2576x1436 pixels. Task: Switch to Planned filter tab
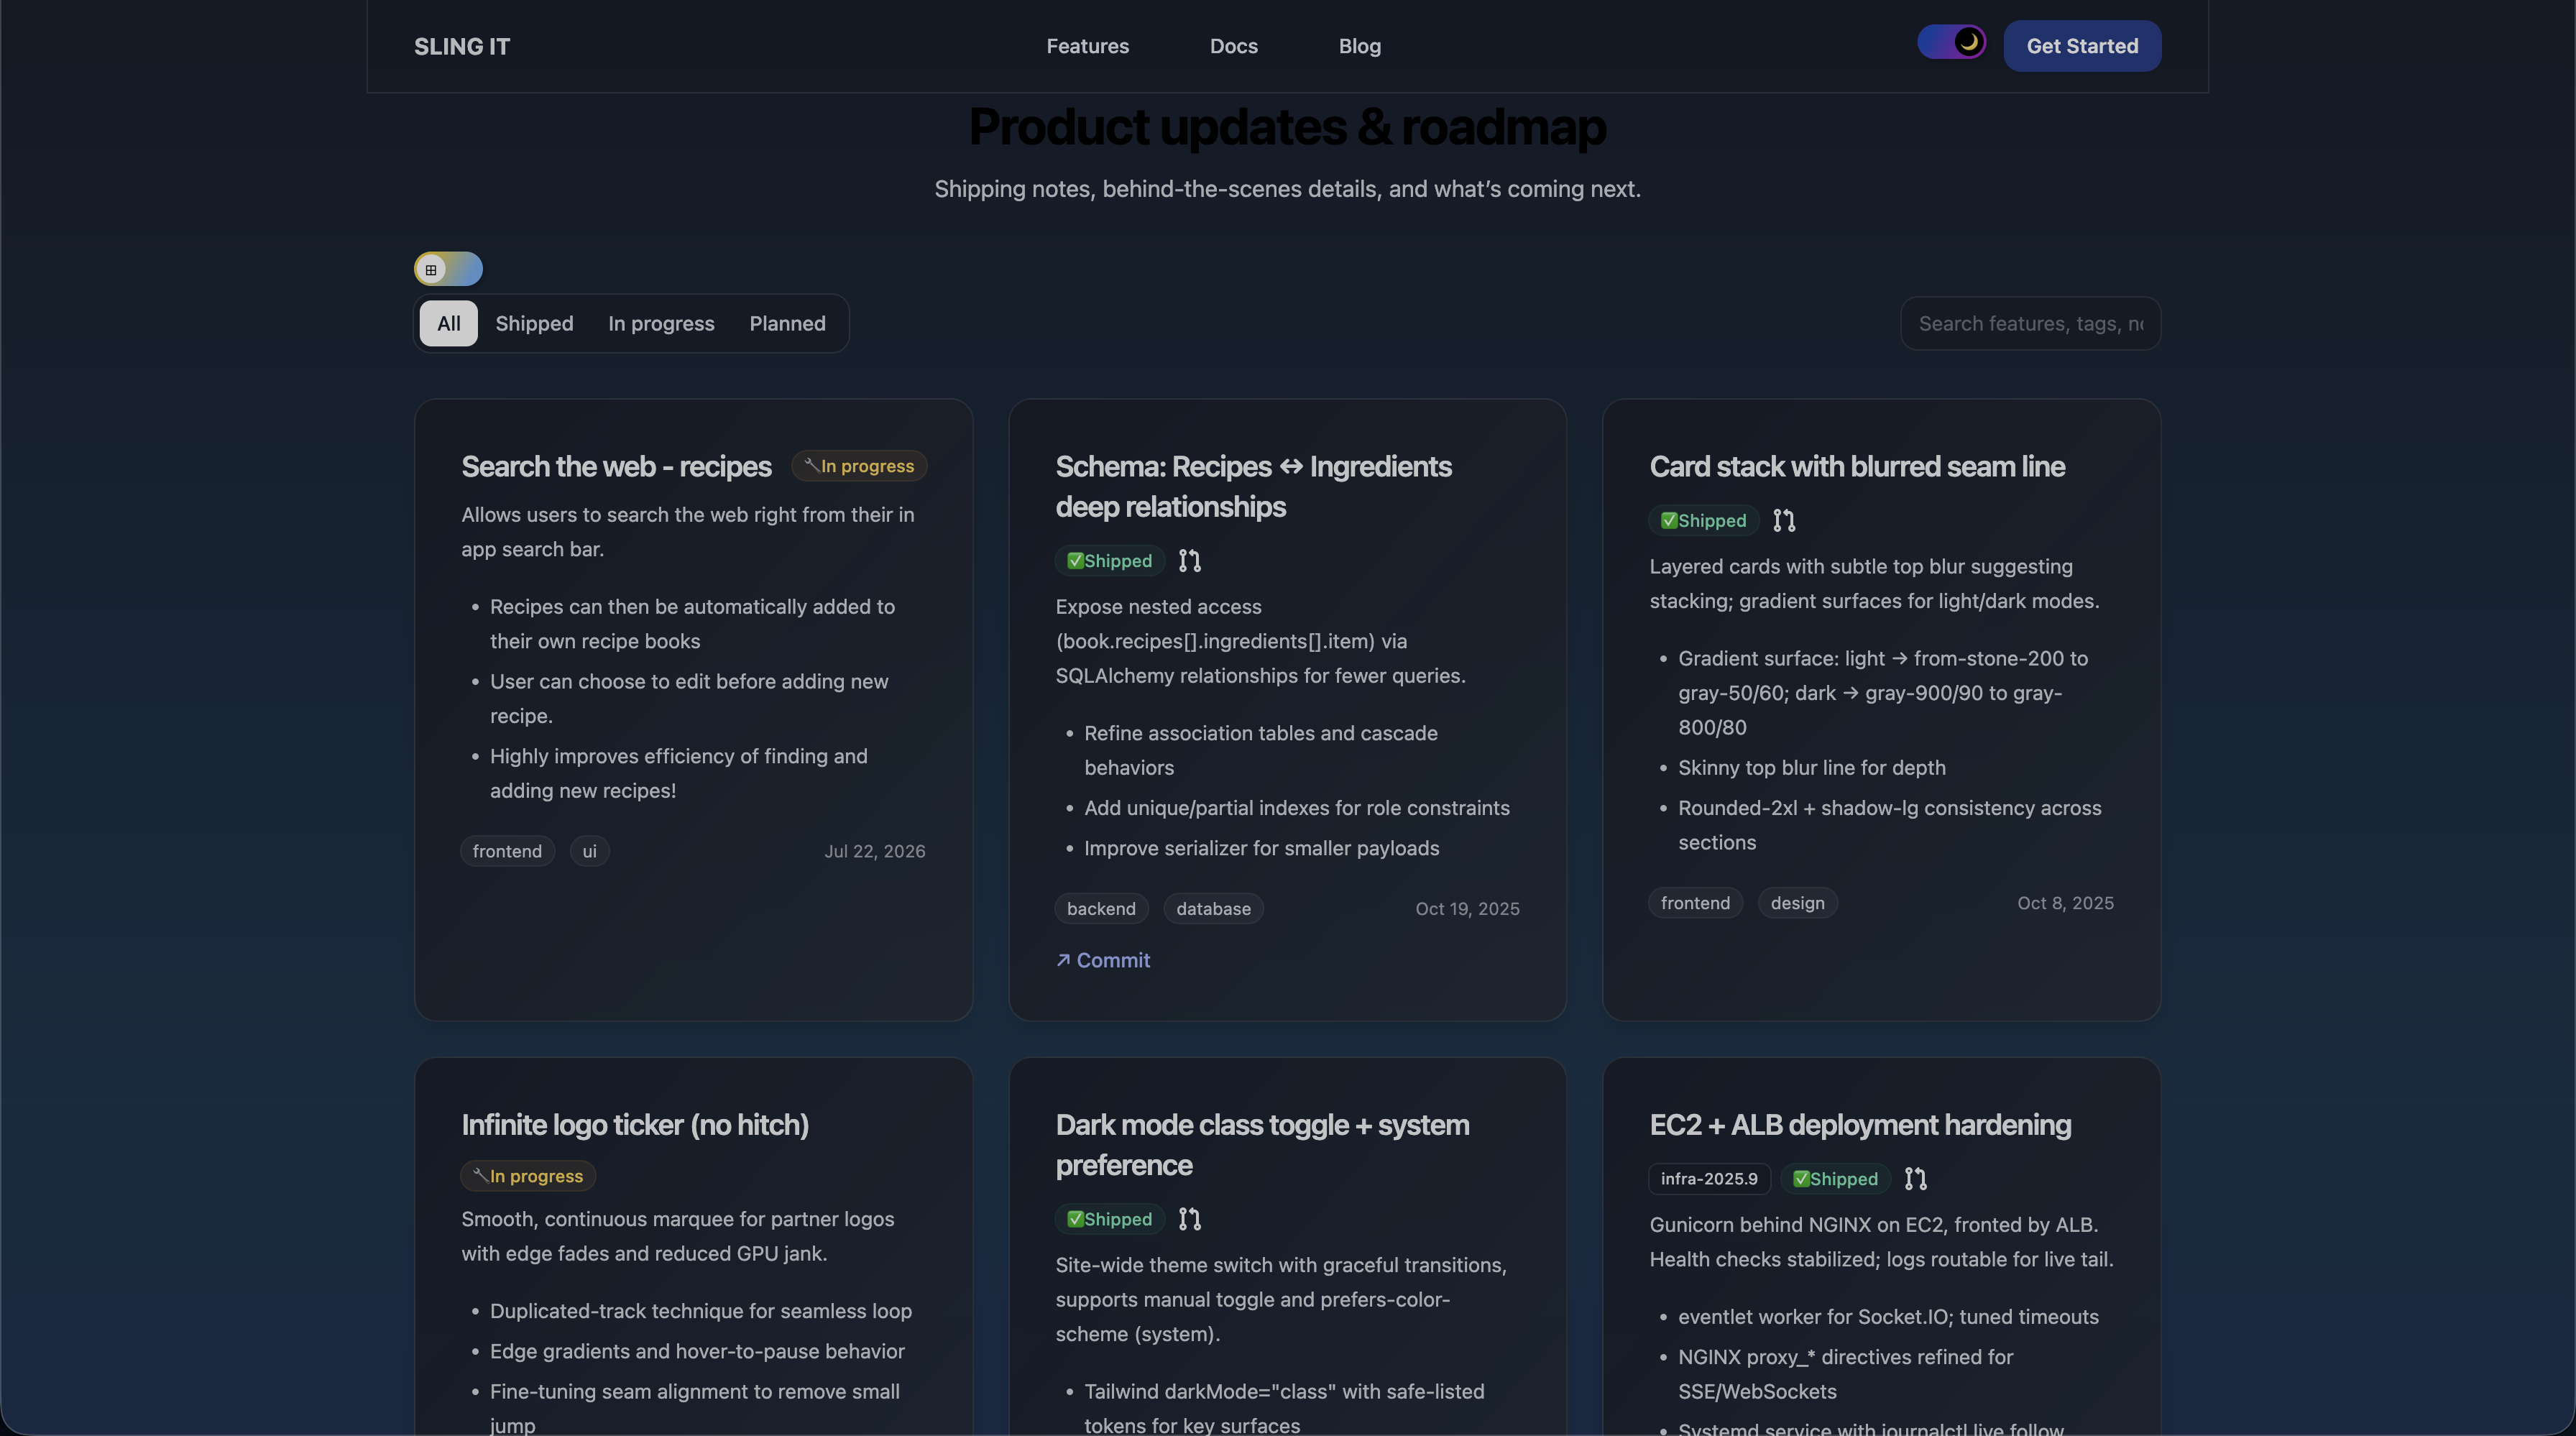coord(787,323)
